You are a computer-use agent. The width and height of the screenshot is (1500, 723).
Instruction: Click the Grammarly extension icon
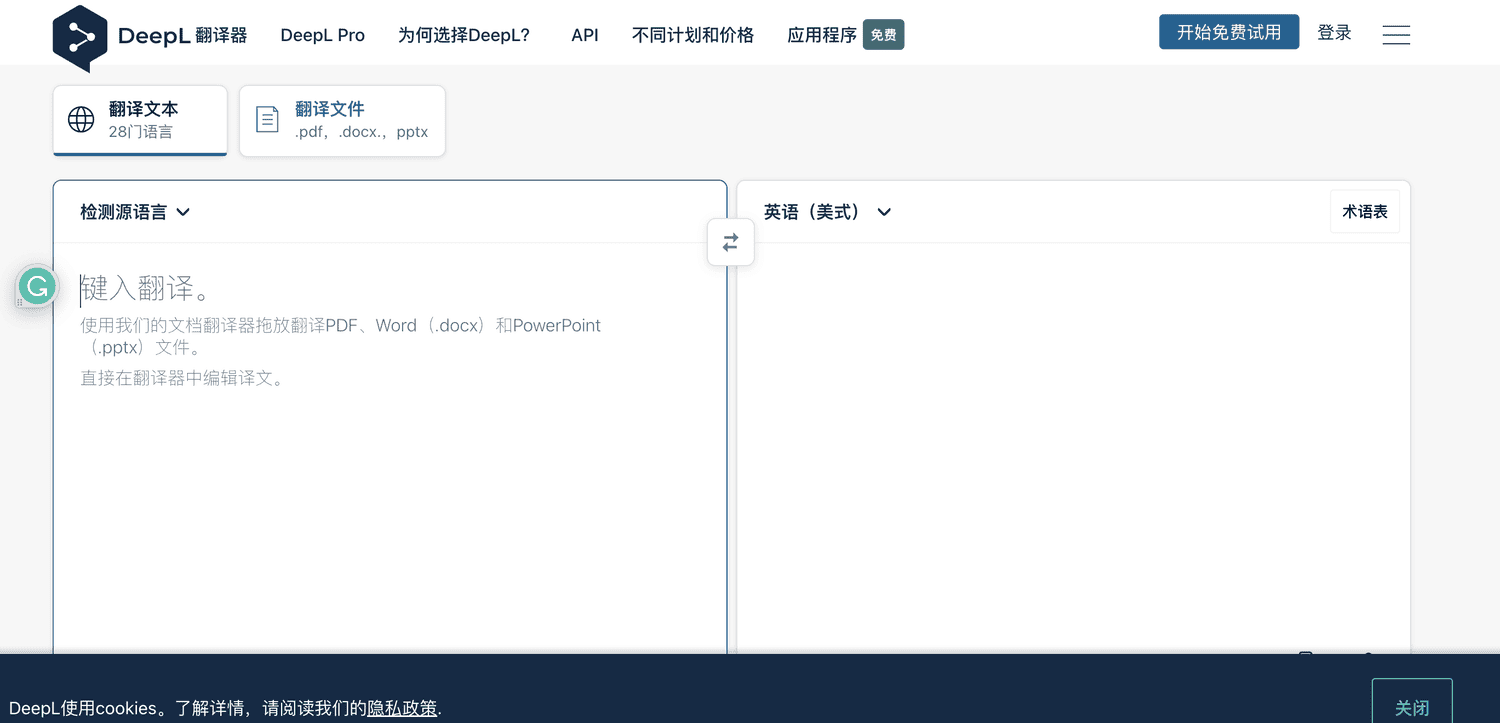38,288
